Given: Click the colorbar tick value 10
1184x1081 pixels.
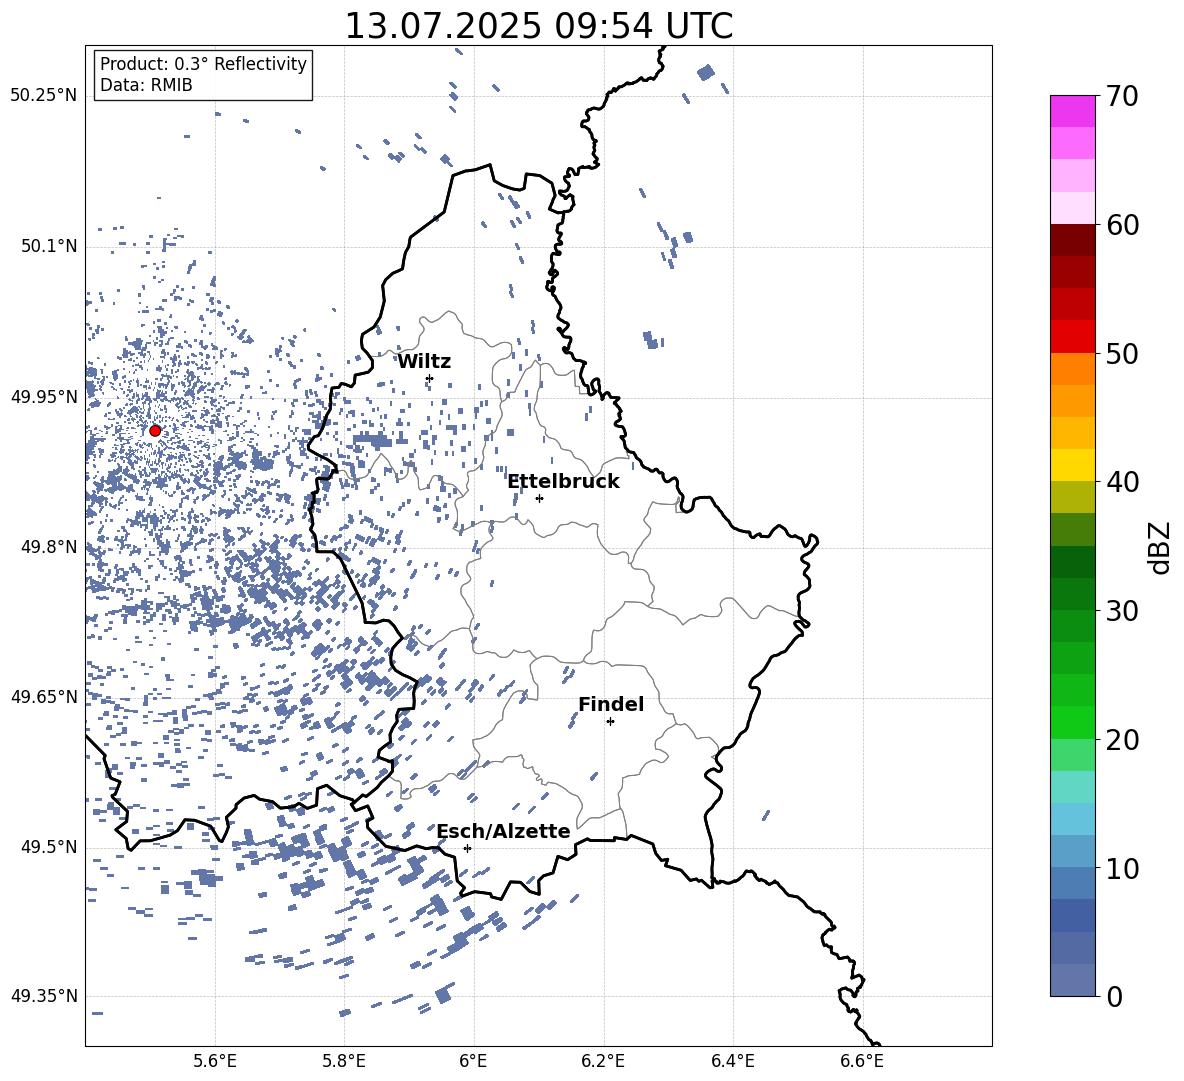Looking at the screenshot, I should (1123, 868).
